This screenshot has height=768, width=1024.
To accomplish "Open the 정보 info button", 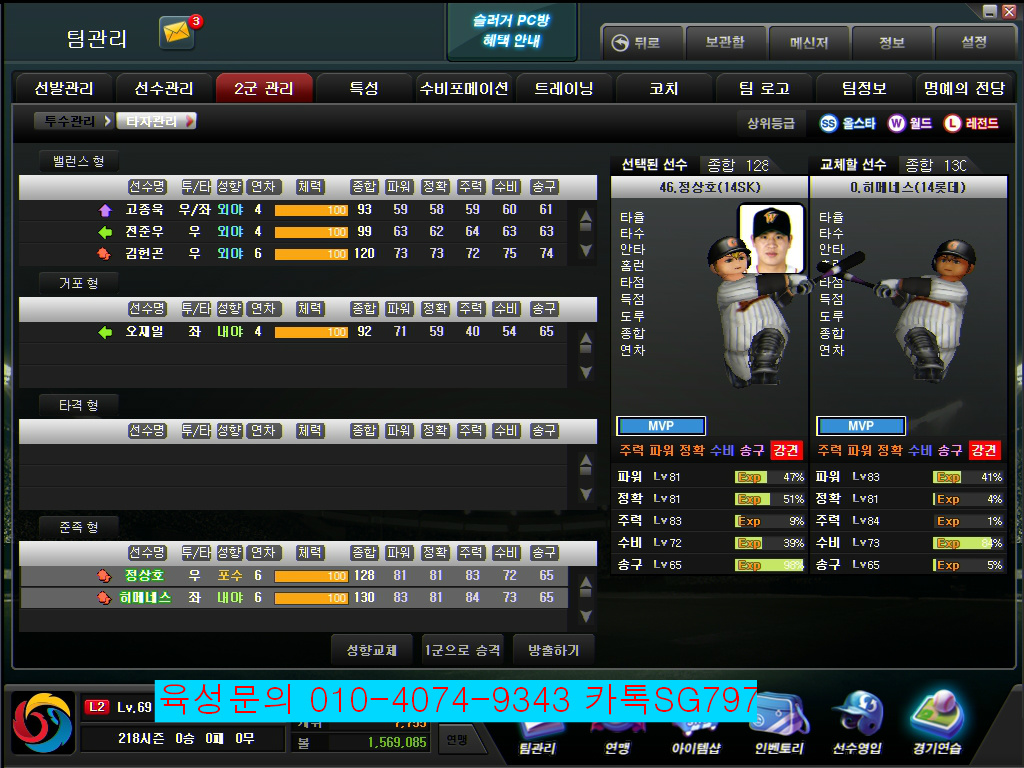I will click(891, 43).
